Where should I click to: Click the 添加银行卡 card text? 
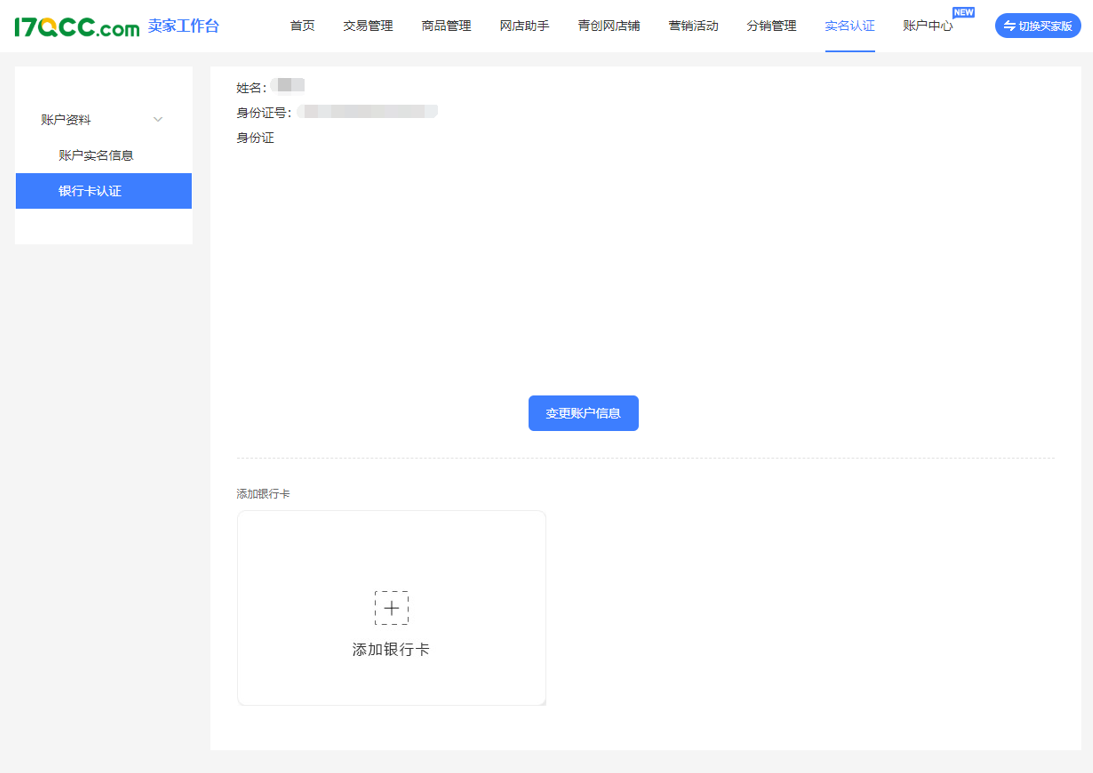click(x=391, y=650)
